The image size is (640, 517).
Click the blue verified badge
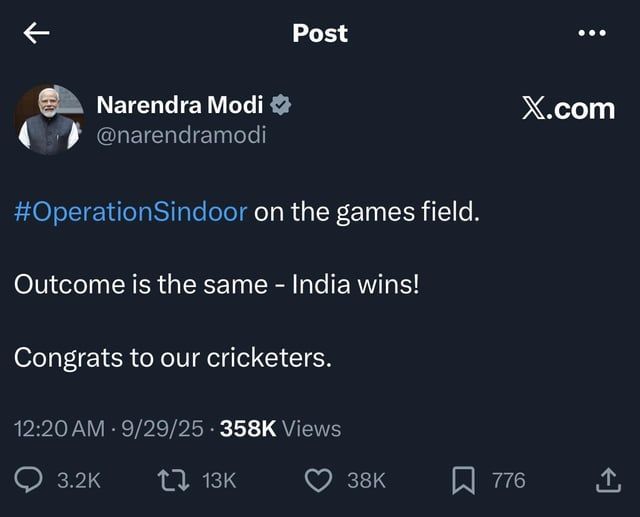282,104
